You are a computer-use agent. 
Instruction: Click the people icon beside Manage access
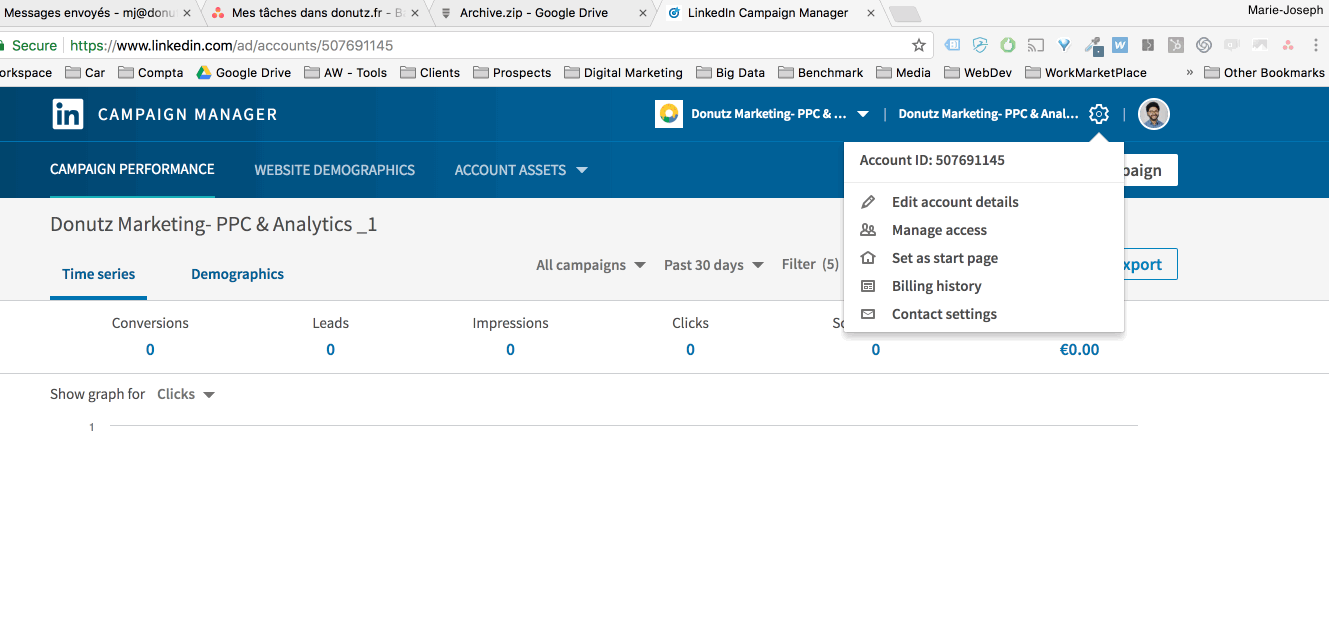point(868,230)
